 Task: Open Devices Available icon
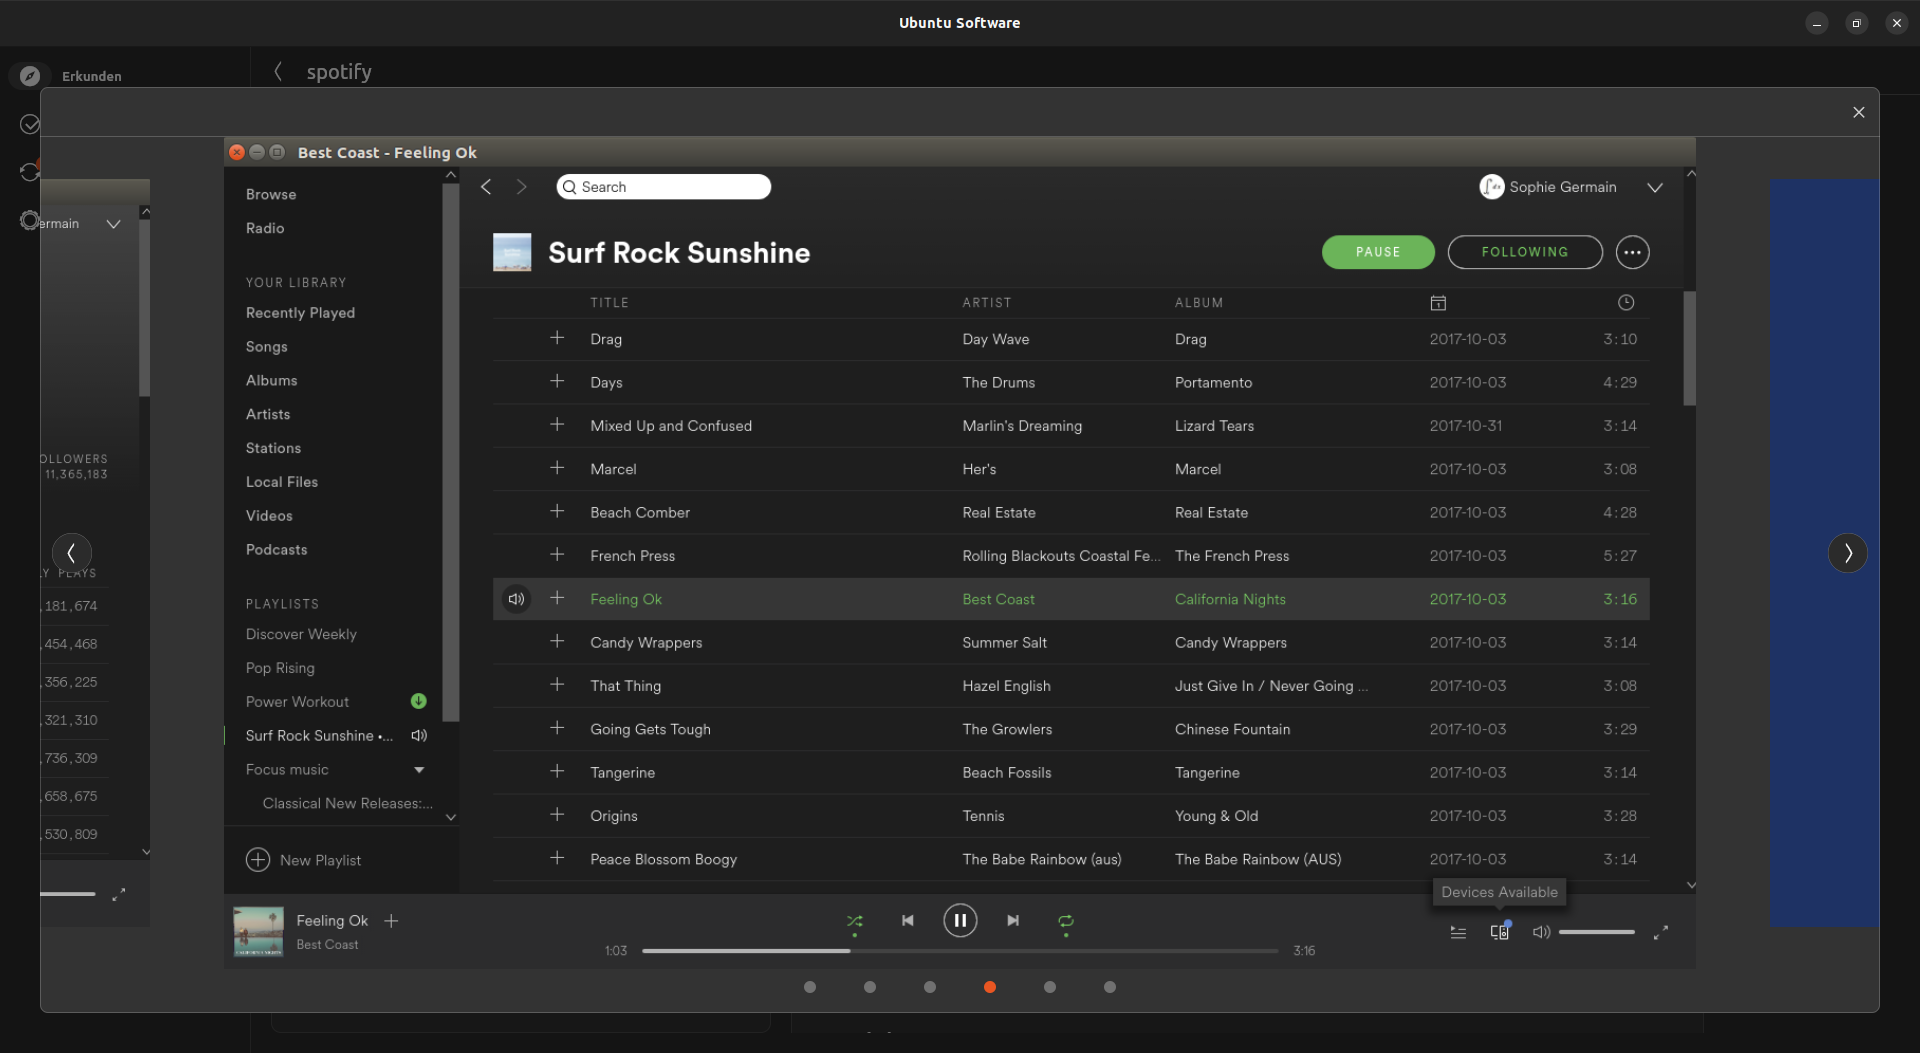pos(1500,931)
